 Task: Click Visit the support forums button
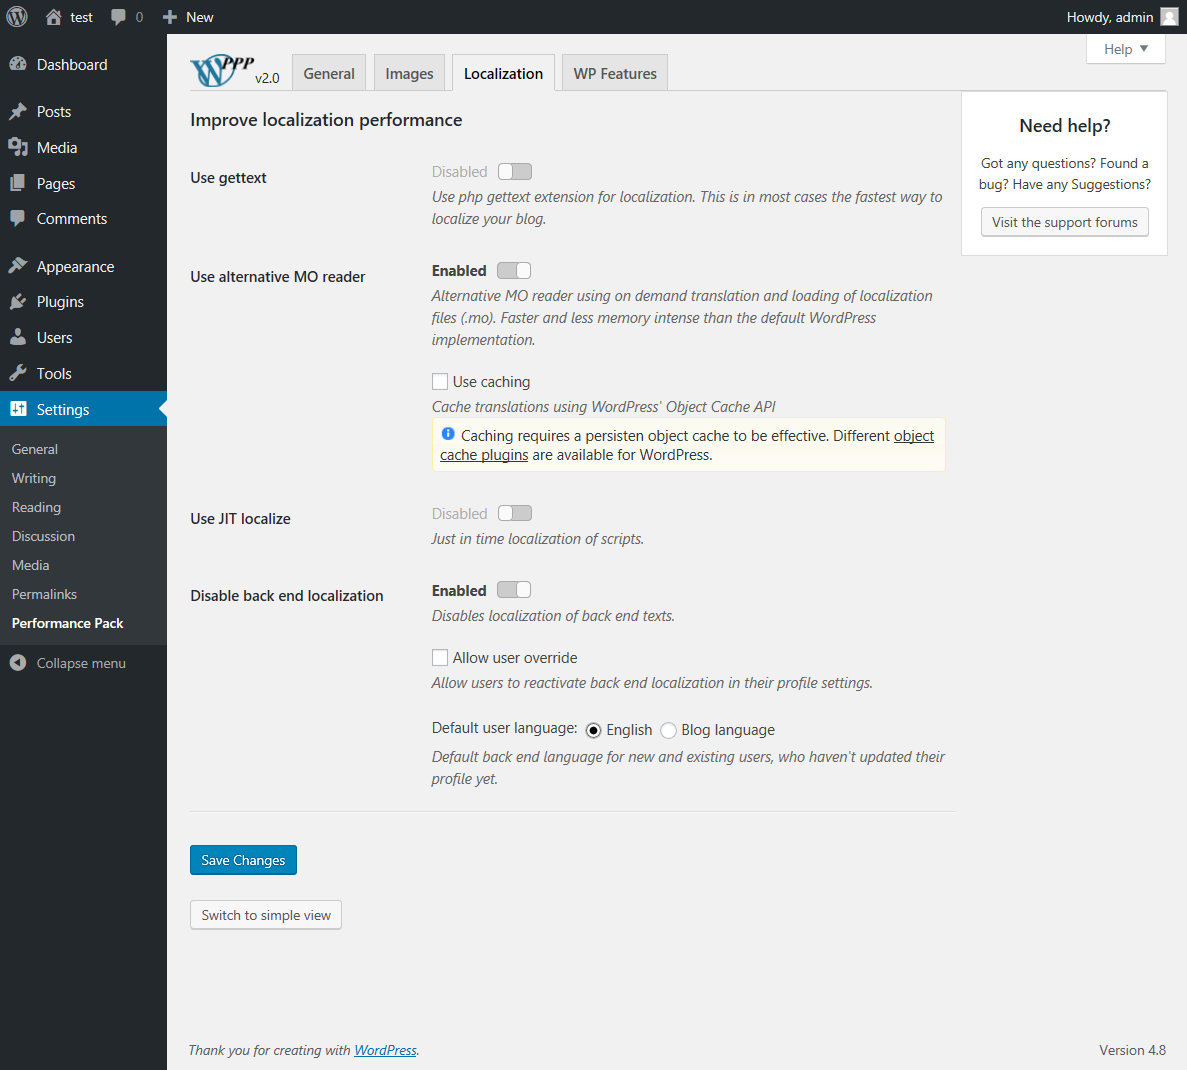coord(1064,222)
